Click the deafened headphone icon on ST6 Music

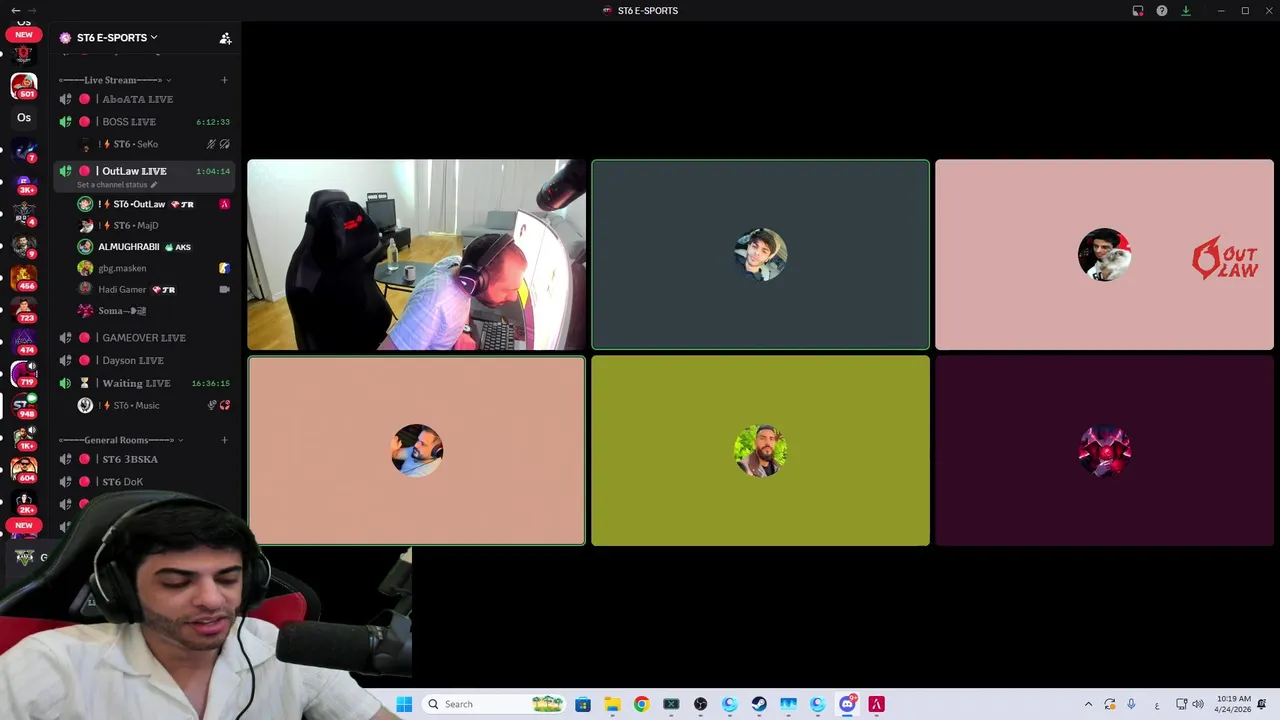[224, 405]
